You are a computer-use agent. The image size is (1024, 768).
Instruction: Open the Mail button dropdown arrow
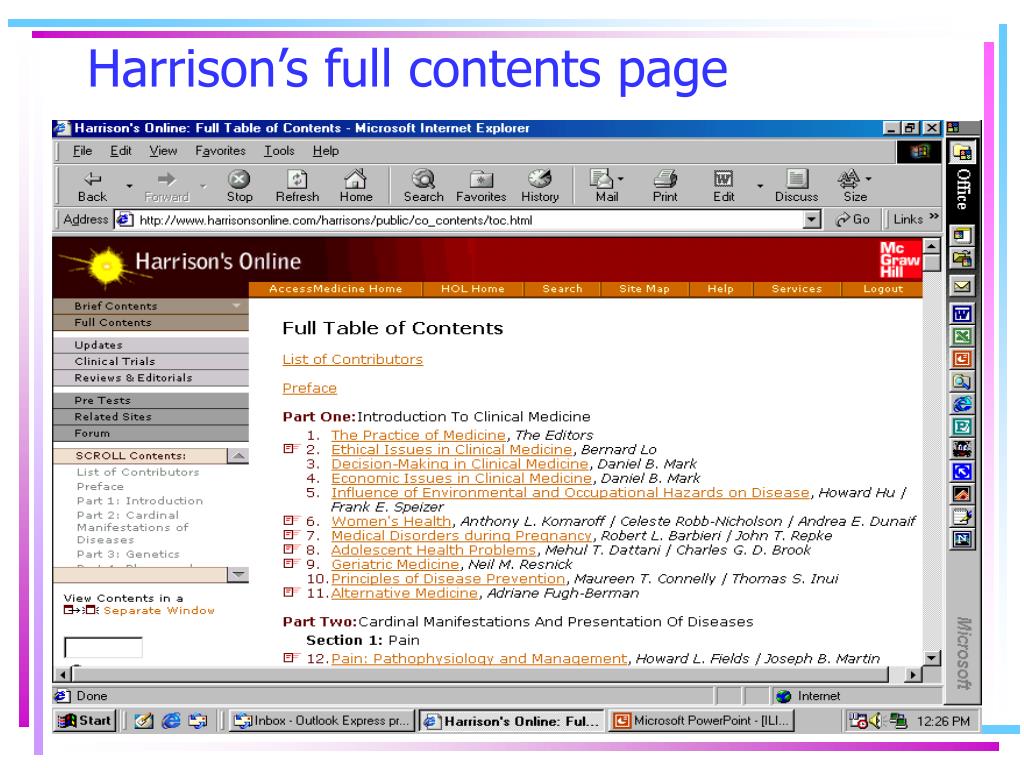tap(620, 178)
